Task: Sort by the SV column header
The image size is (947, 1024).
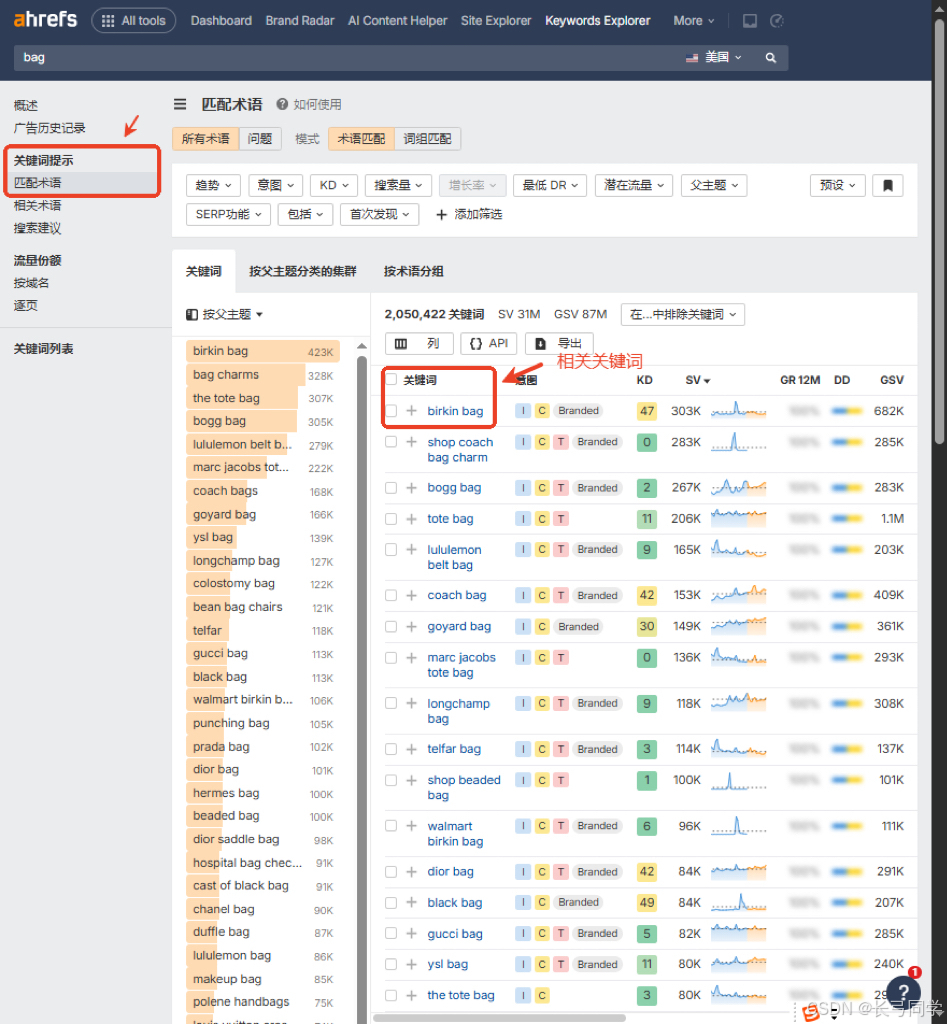Action: 698,380
